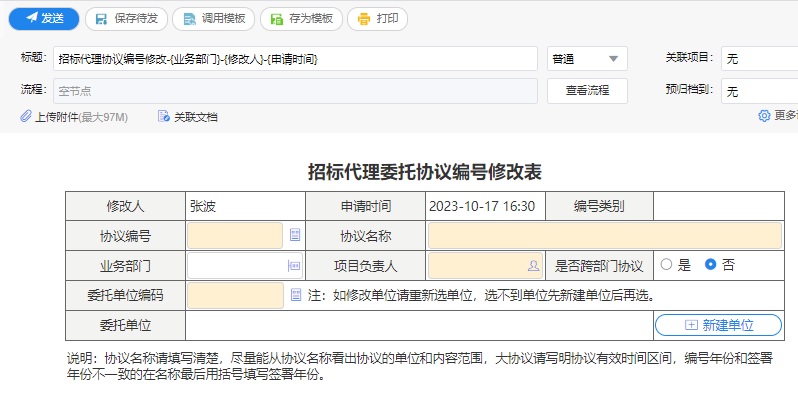The width and height of the screenshot is (798, 399).
Task: Click the 保存待发 toolbar button
Action: pyautogui.click(x=126, y=19)
